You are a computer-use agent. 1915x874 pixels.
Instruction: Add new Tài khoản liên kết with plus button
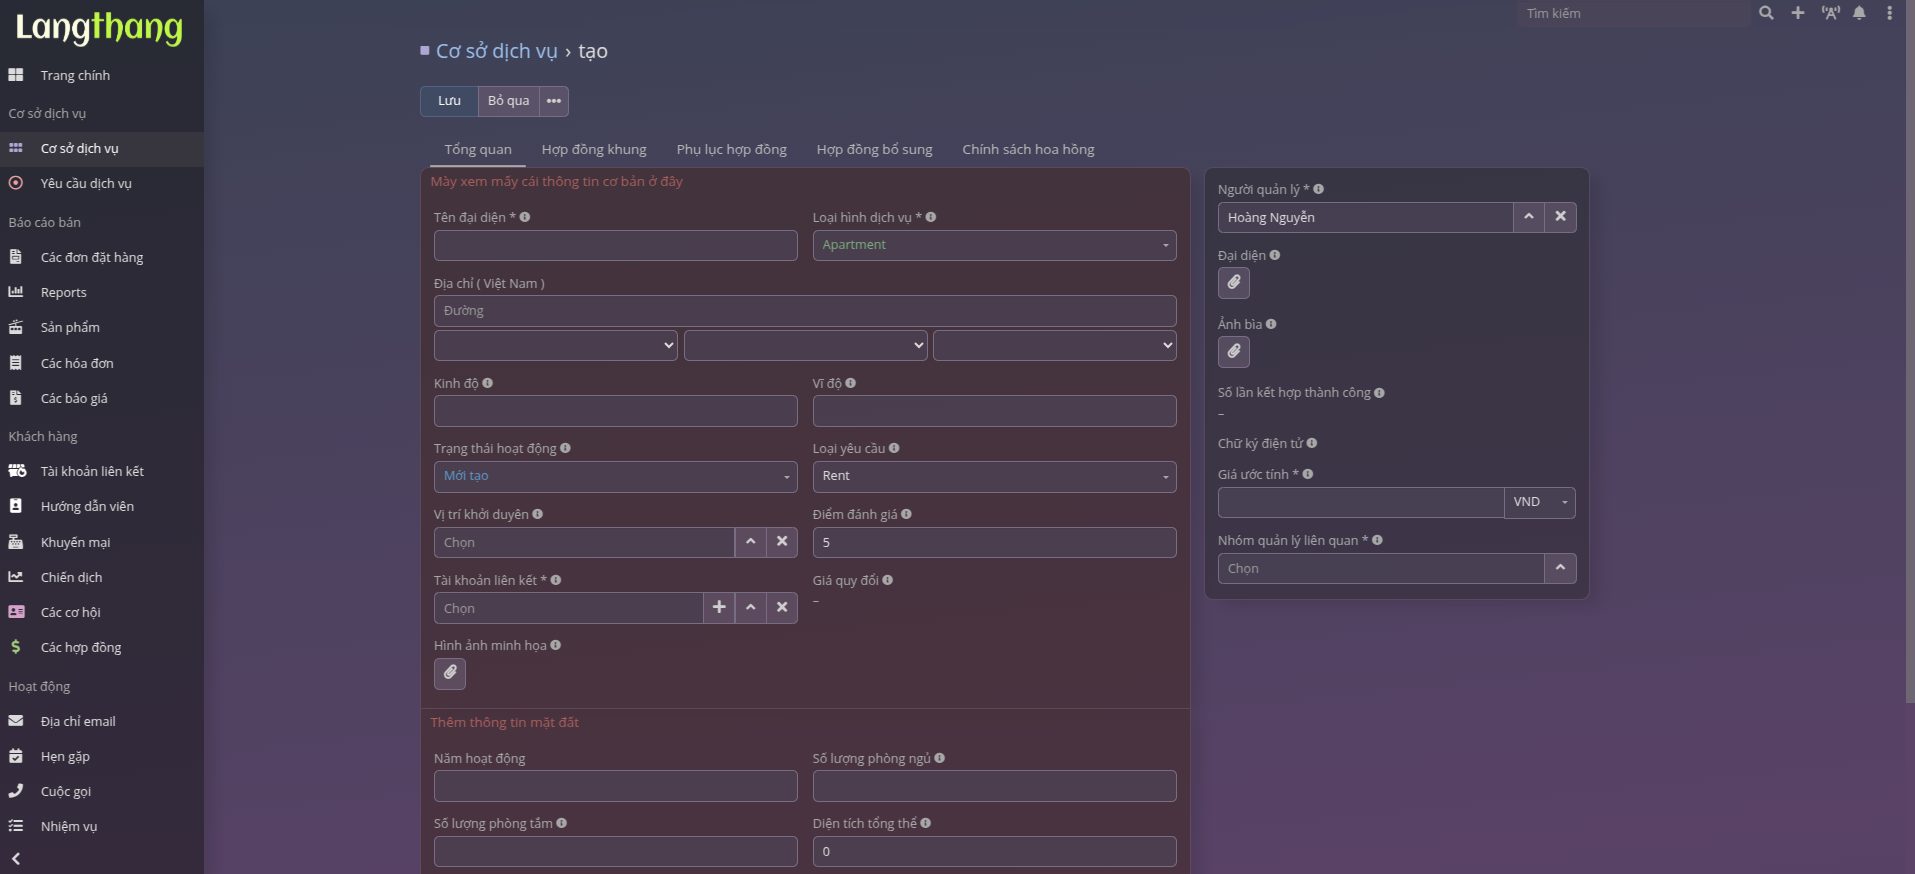719,607
